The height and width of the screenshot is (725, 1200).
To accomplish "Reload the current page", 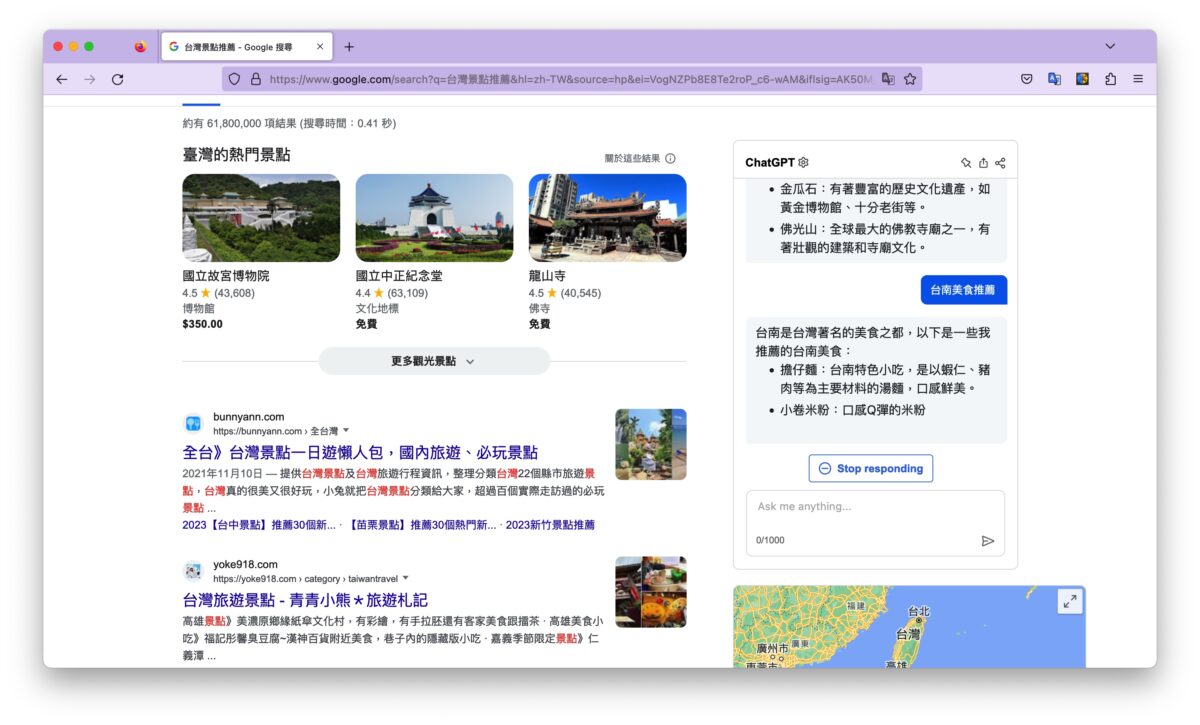I will 118,79.
